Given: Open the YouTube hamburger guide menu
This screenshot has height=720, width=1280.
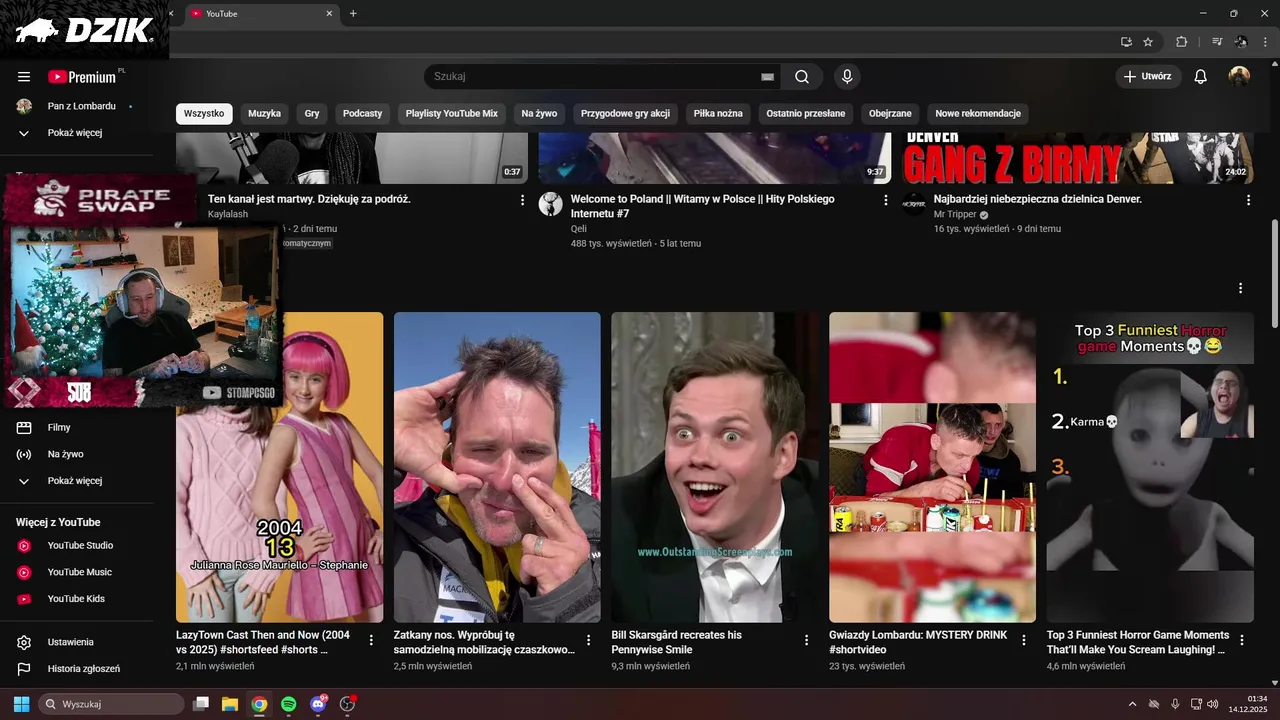Looking at the screenshot, I should tap(24, 76).
